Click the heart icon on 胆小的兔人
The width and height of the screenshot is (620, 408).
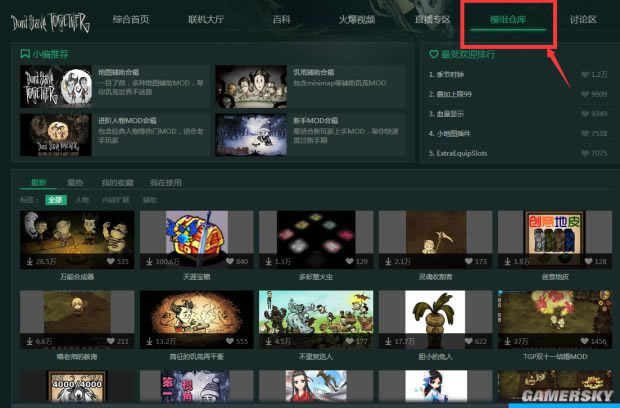[x=467, y=341]
